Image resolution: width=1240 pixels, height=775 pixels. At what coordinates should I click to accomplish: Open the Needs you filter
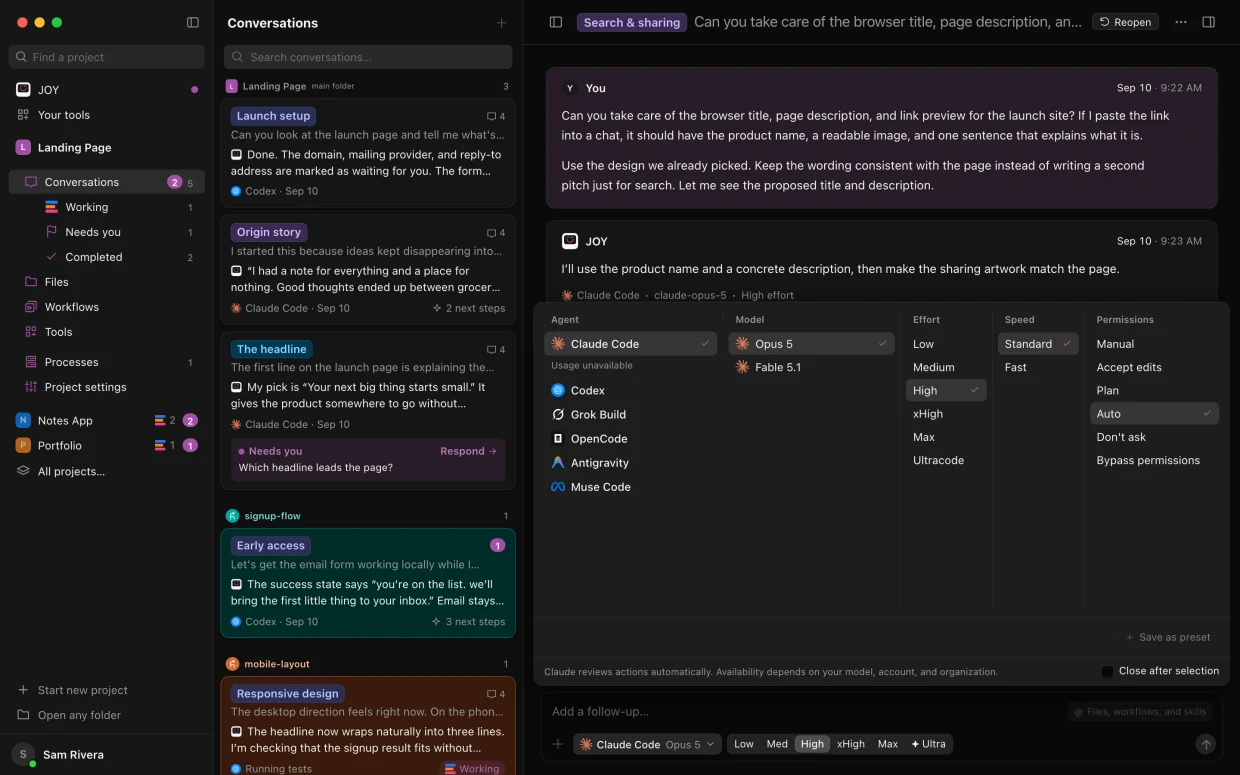(x=120, y=232)
